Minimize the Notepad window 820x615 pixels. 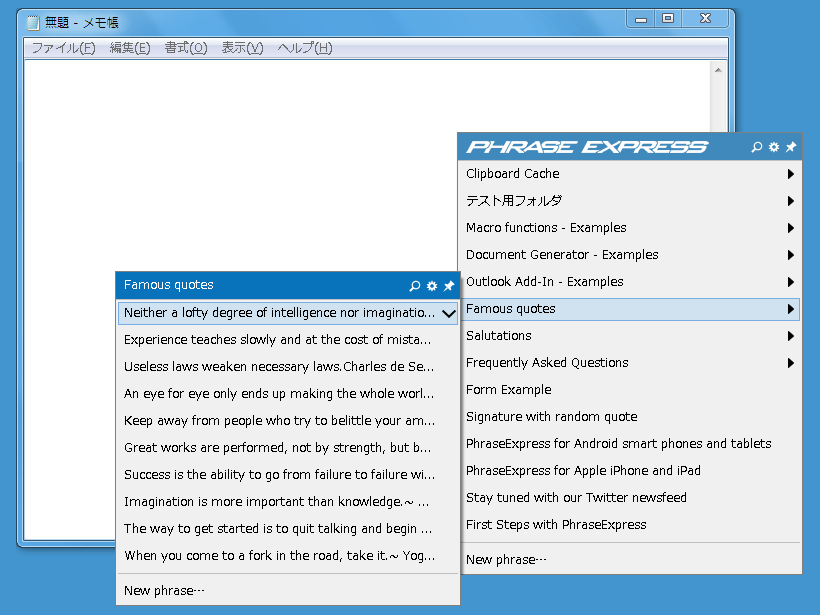click(641, 19)
